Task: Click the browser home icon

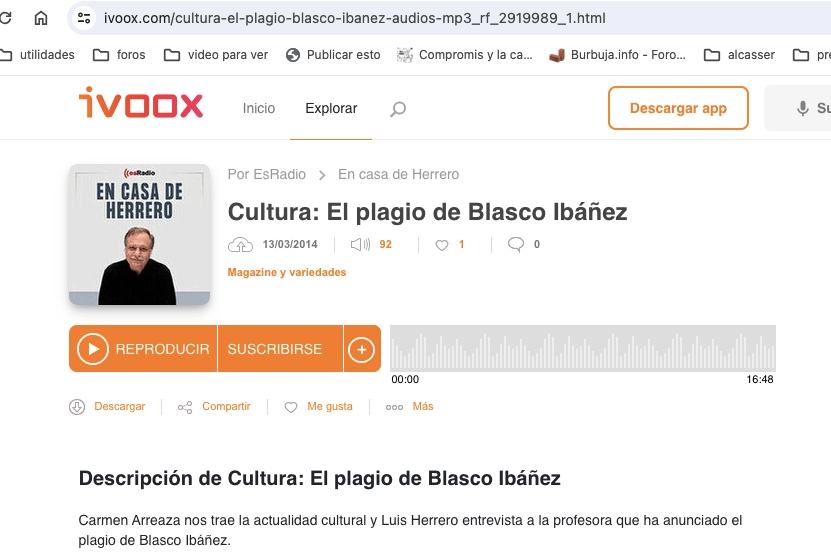Action: click(x=41, y=18)
